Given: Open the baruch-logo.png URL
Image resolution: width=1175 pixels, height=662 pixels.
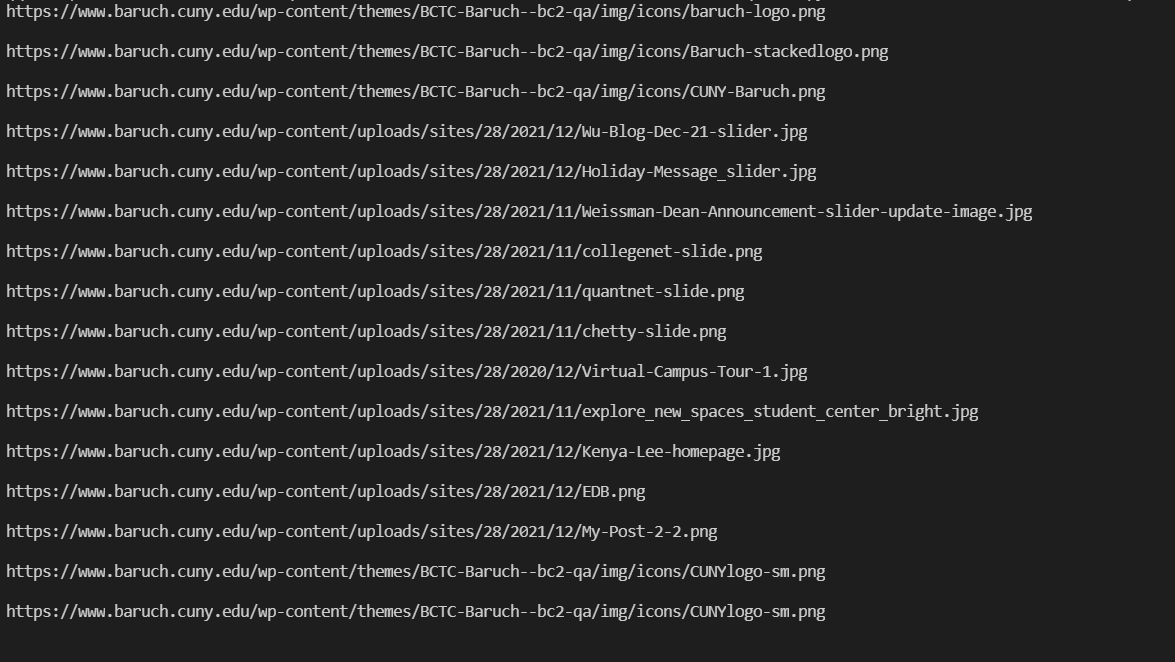Looking at the screenshot, I should [x=415, y=12].
